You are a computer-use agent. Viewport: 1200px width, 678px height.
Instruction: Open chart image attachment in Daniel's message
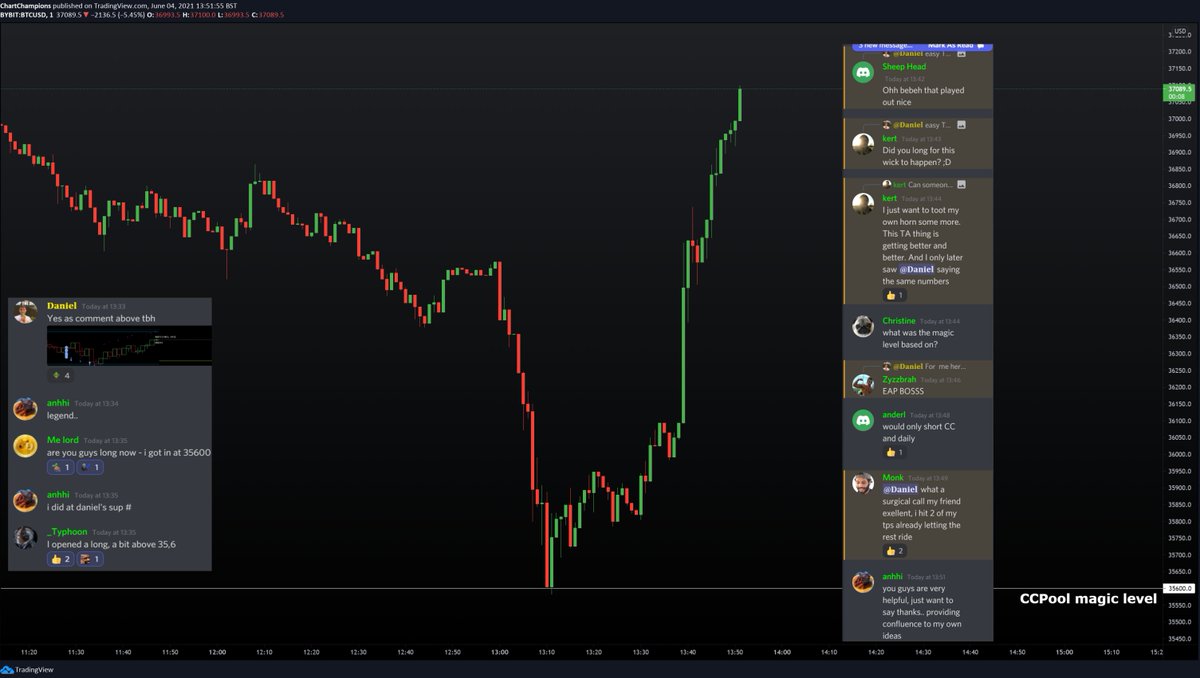click(129, 345)
